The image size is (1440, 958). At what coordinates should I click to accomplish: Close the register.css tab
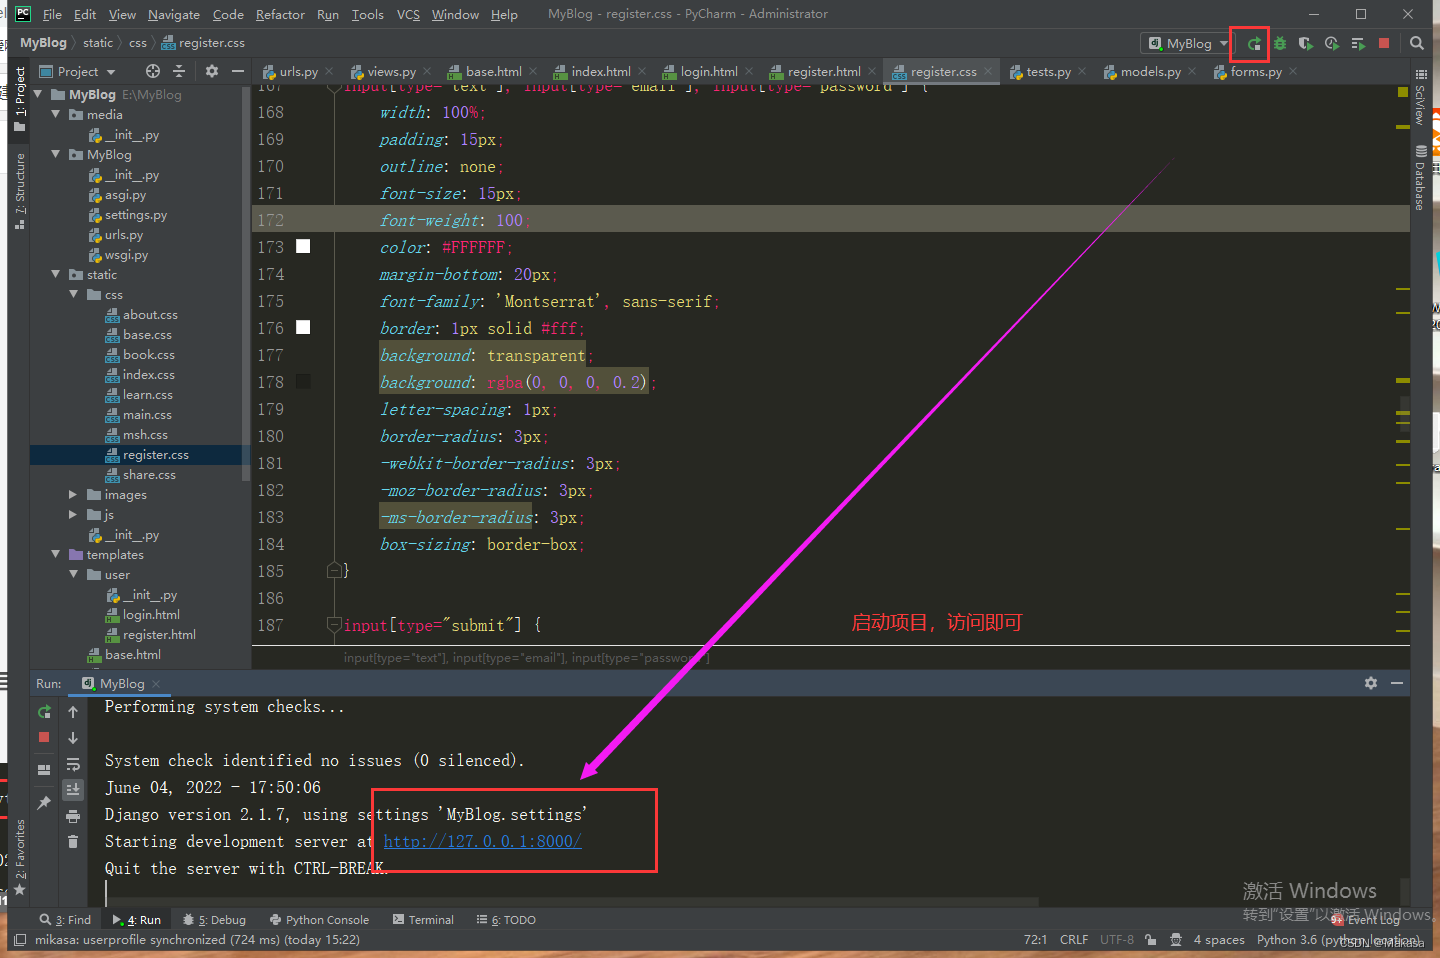988,71
